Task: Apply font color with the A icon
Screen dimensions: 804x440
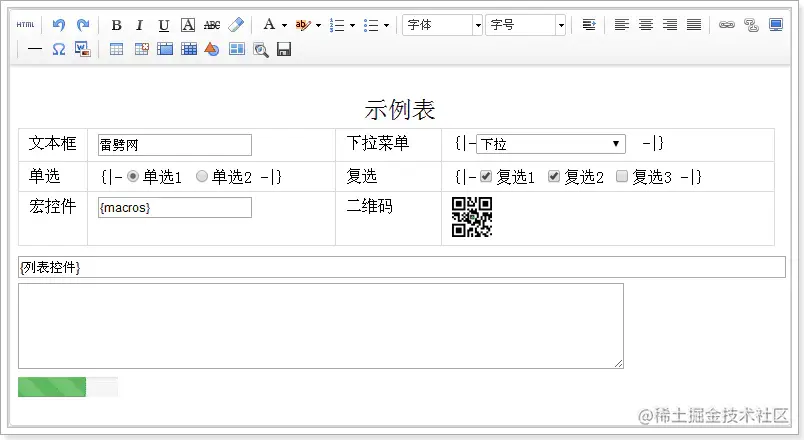Action: point(269,24)
